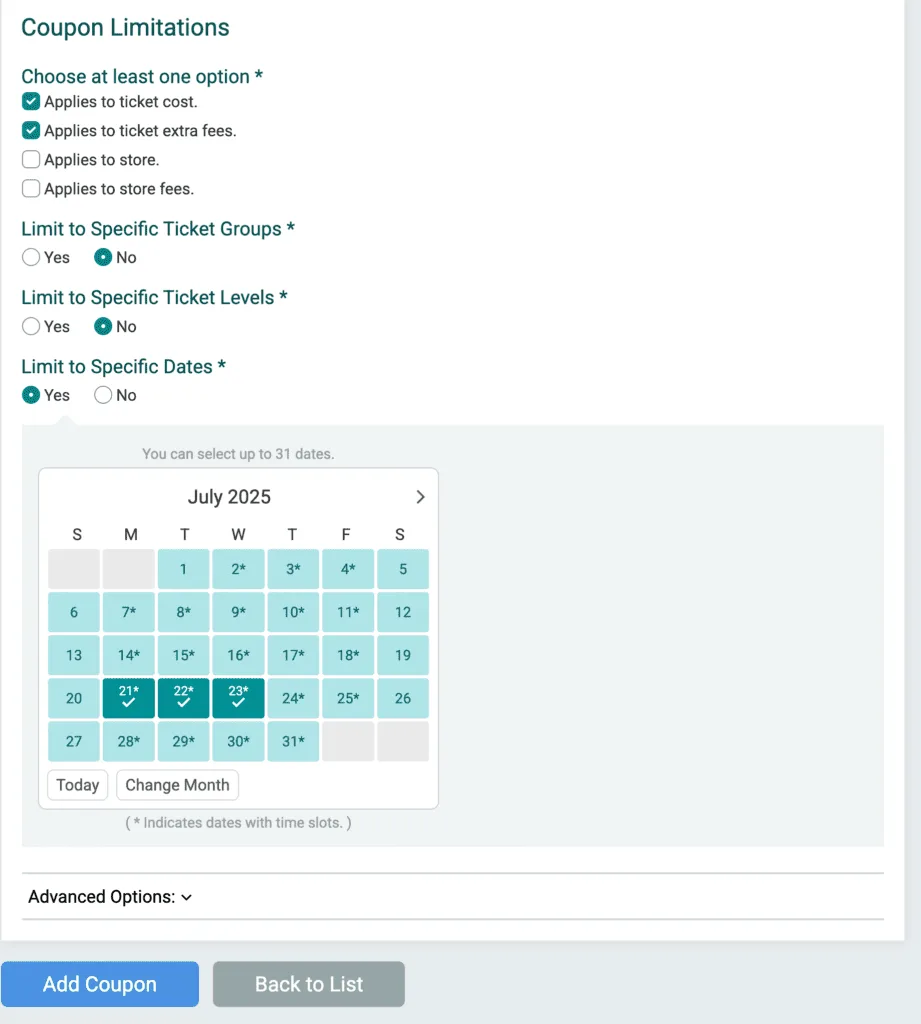Deselect July 21 in calendar
The height and width of the screenshot is (1024, 921).
pos(129,698)
